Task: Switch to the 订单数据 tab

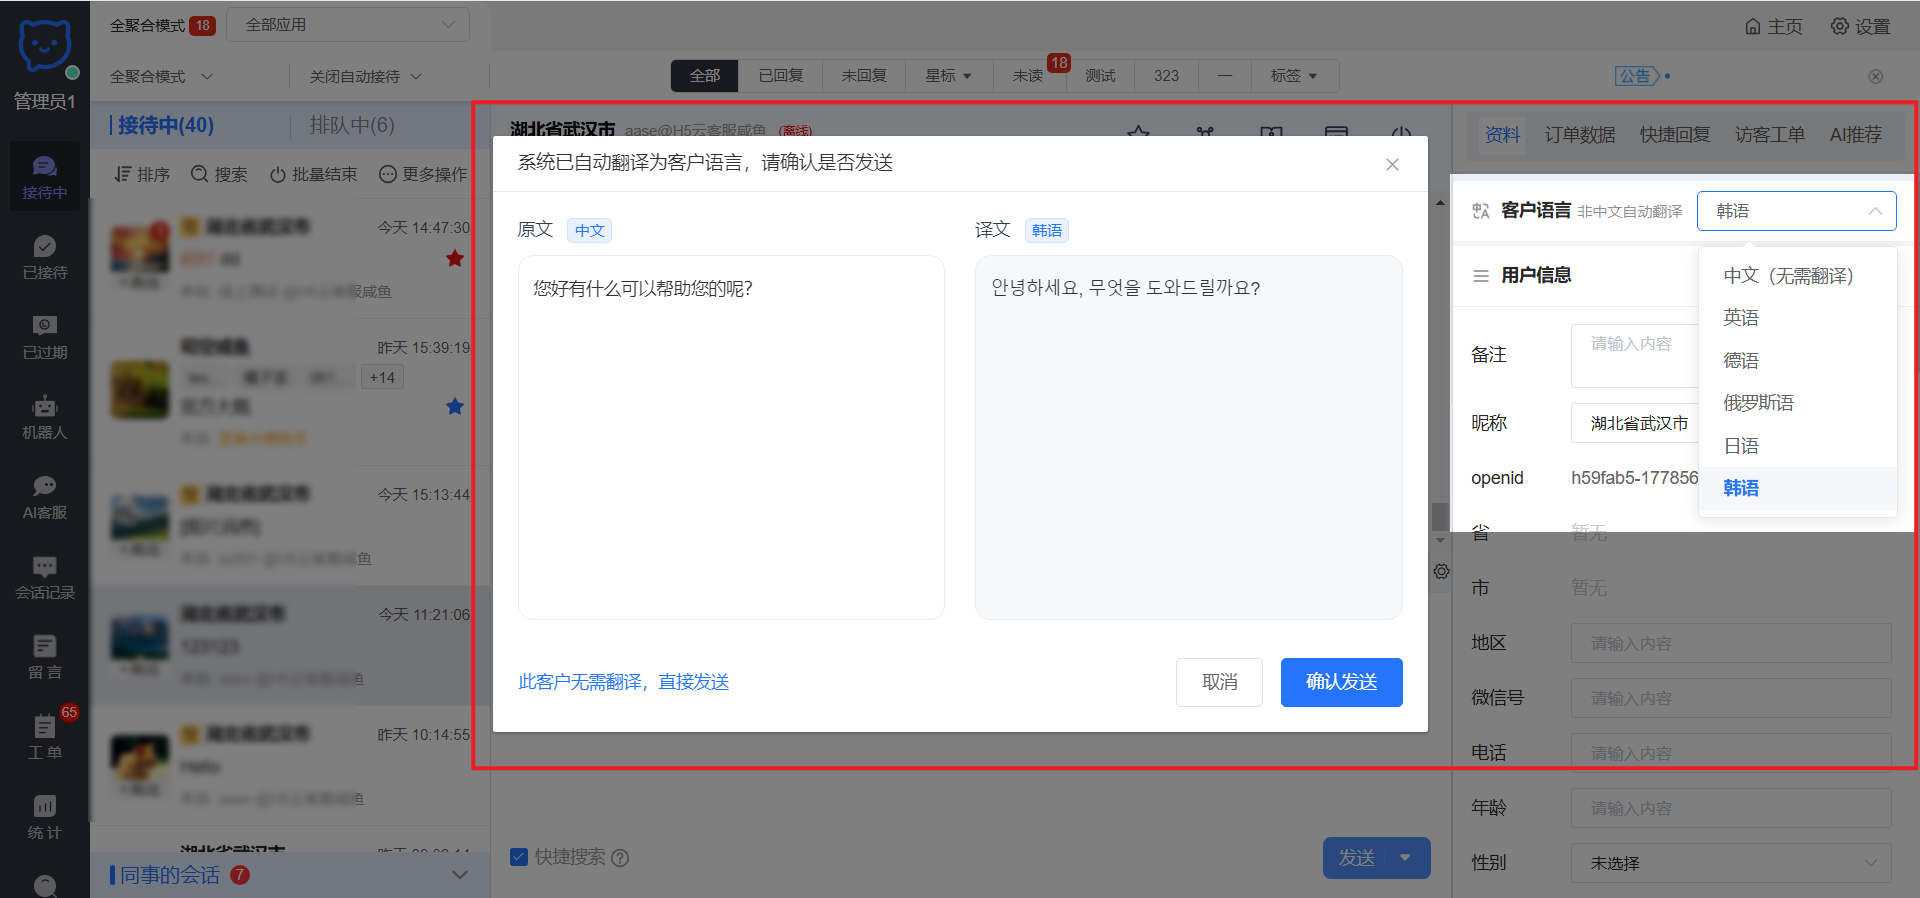Action: tap(1580, 135)
